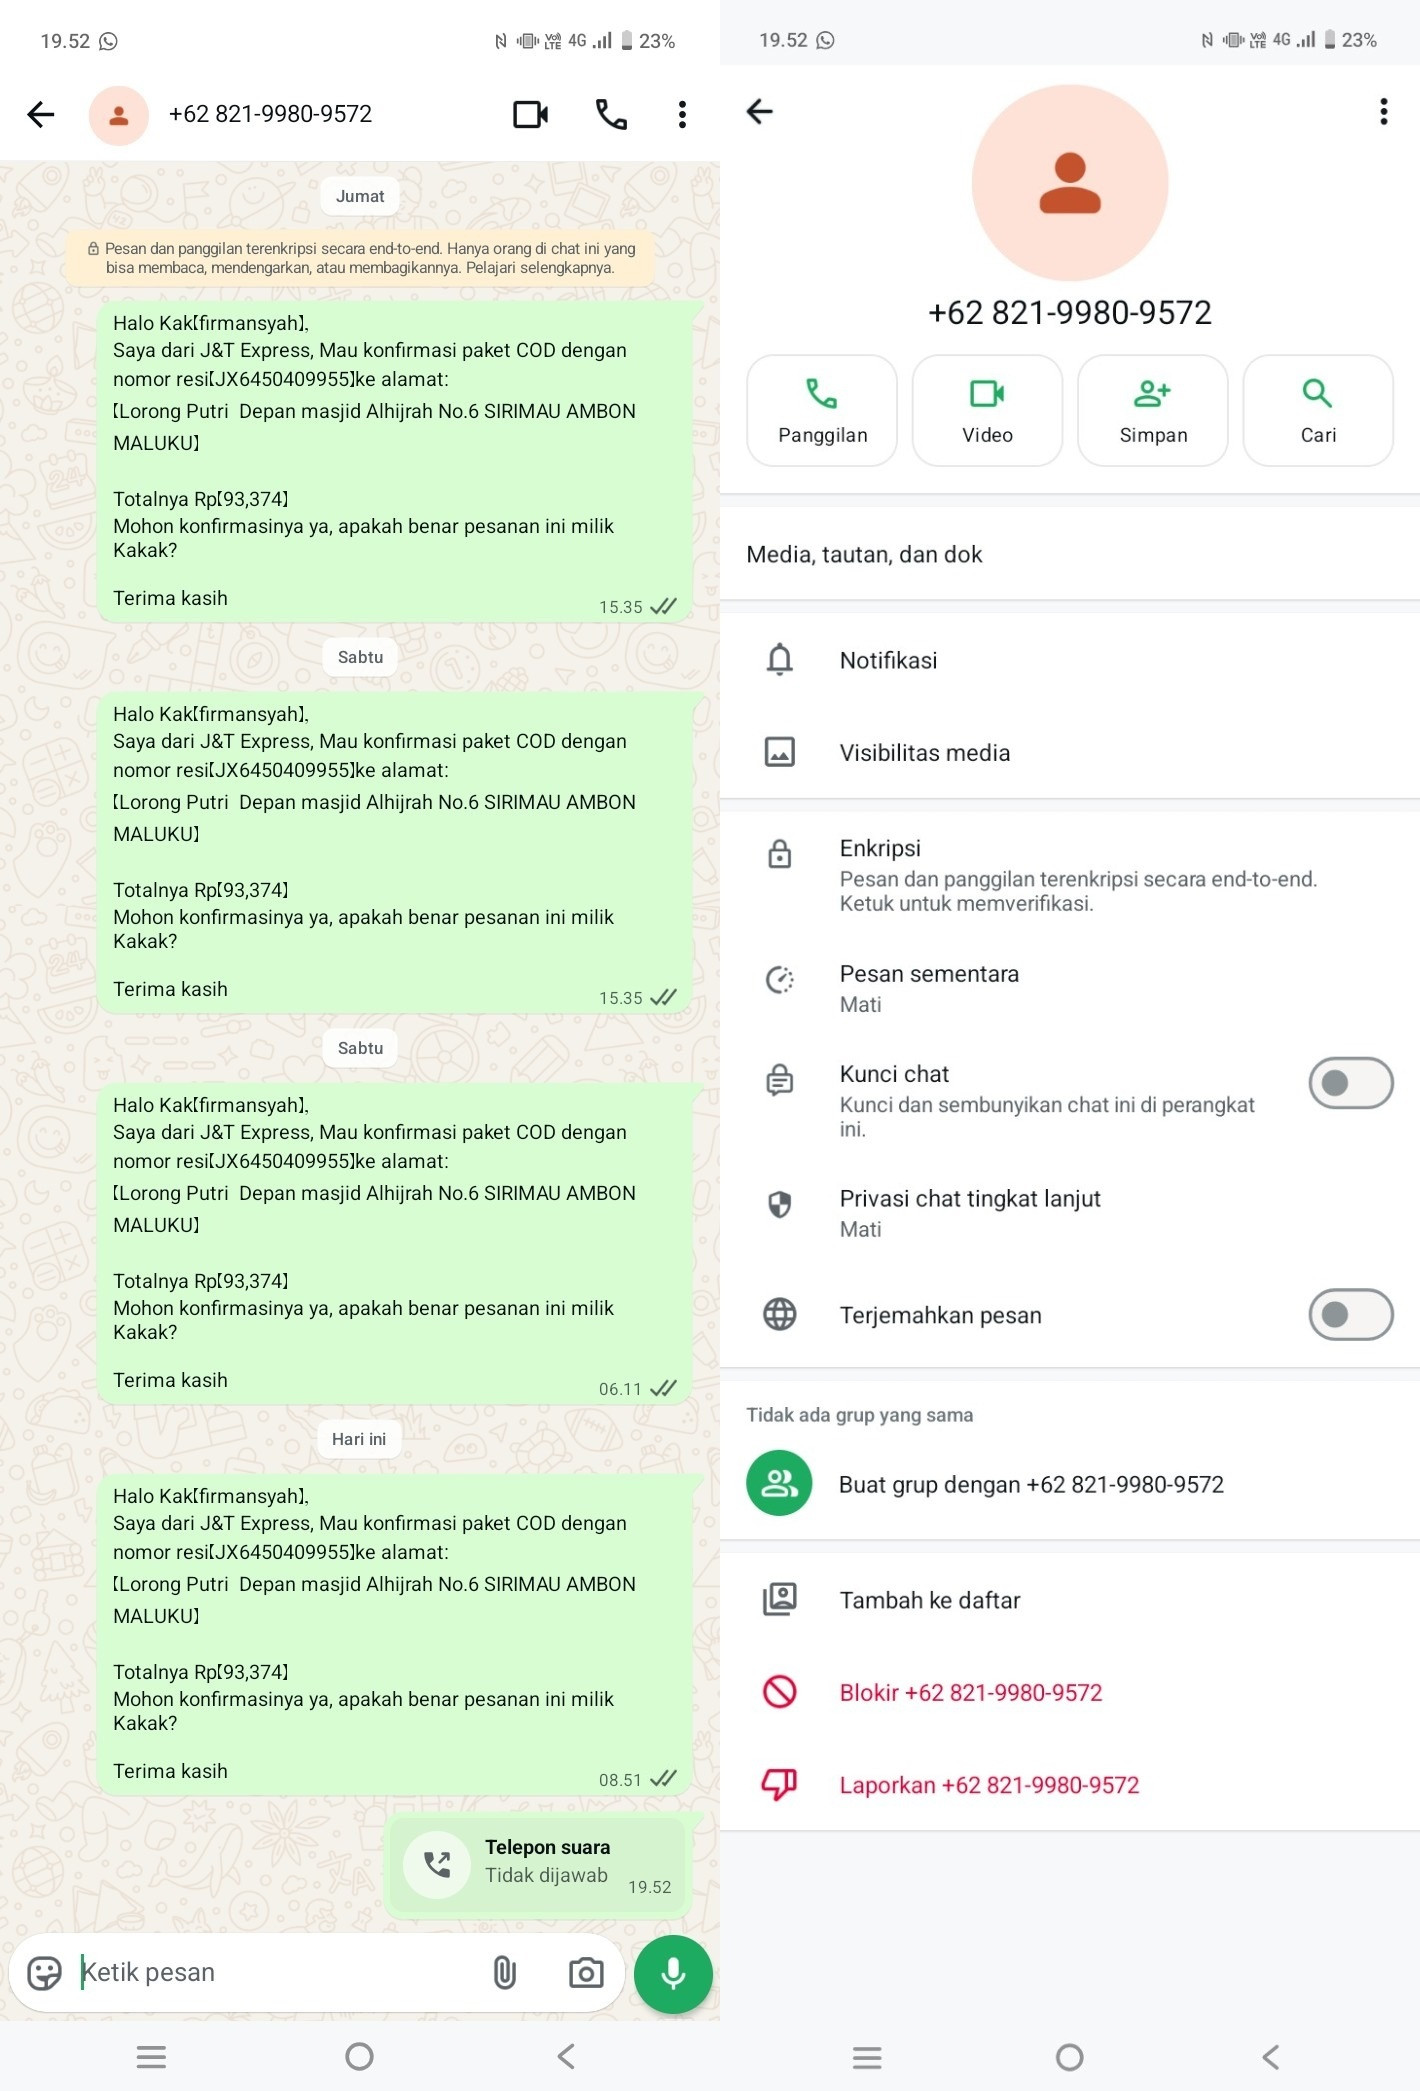Viewport: 1420px width, 2091px height.
Task: Start a video call from chat header
Action: [x=530, y=114]
